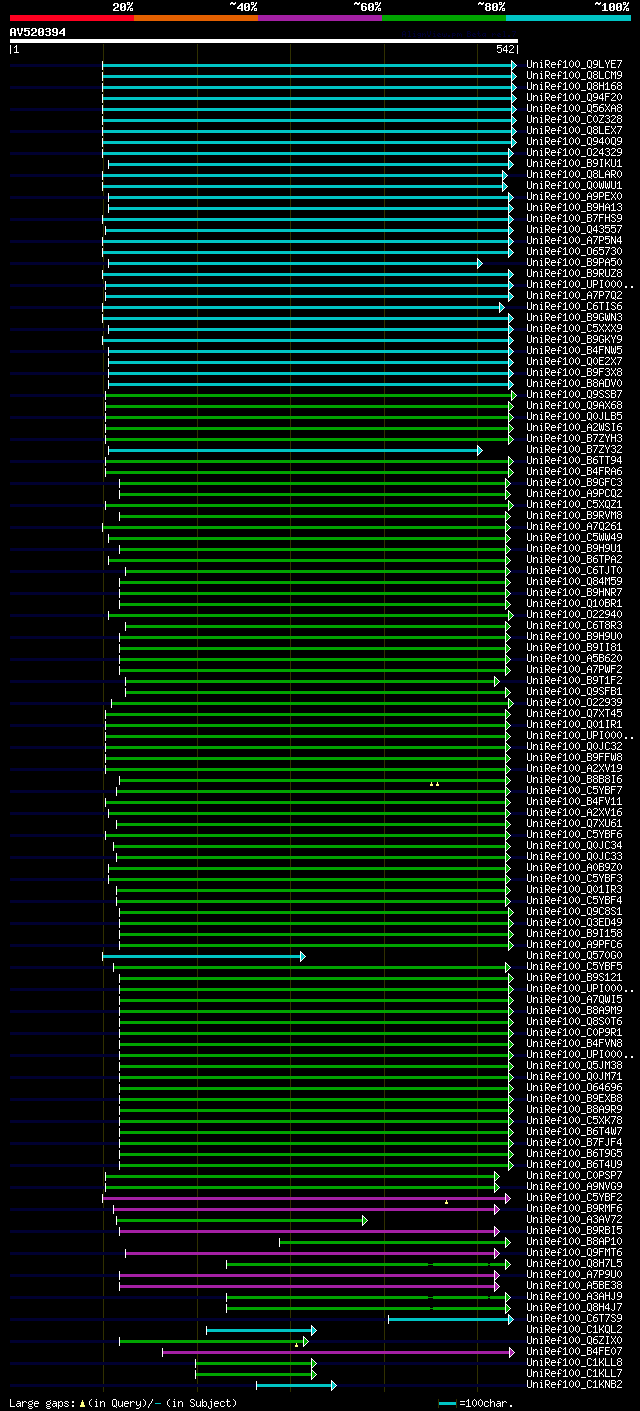
Task: Select the UniRef100_B9II81 label
Action: click(574, 647)
